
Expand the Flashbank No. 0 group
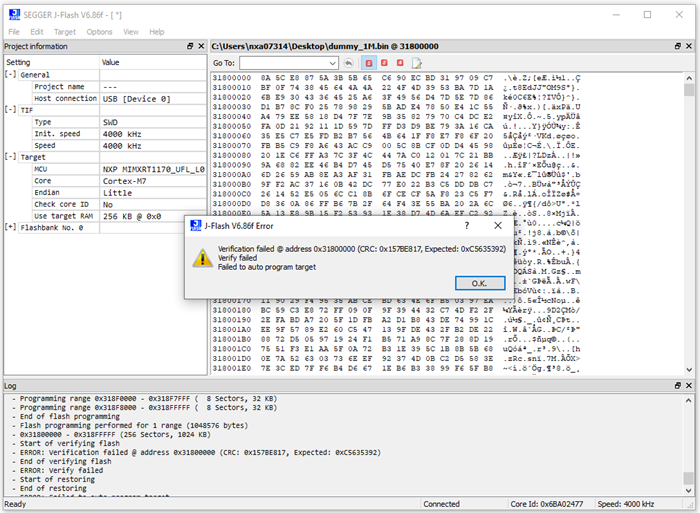click(x=10, y=227)
